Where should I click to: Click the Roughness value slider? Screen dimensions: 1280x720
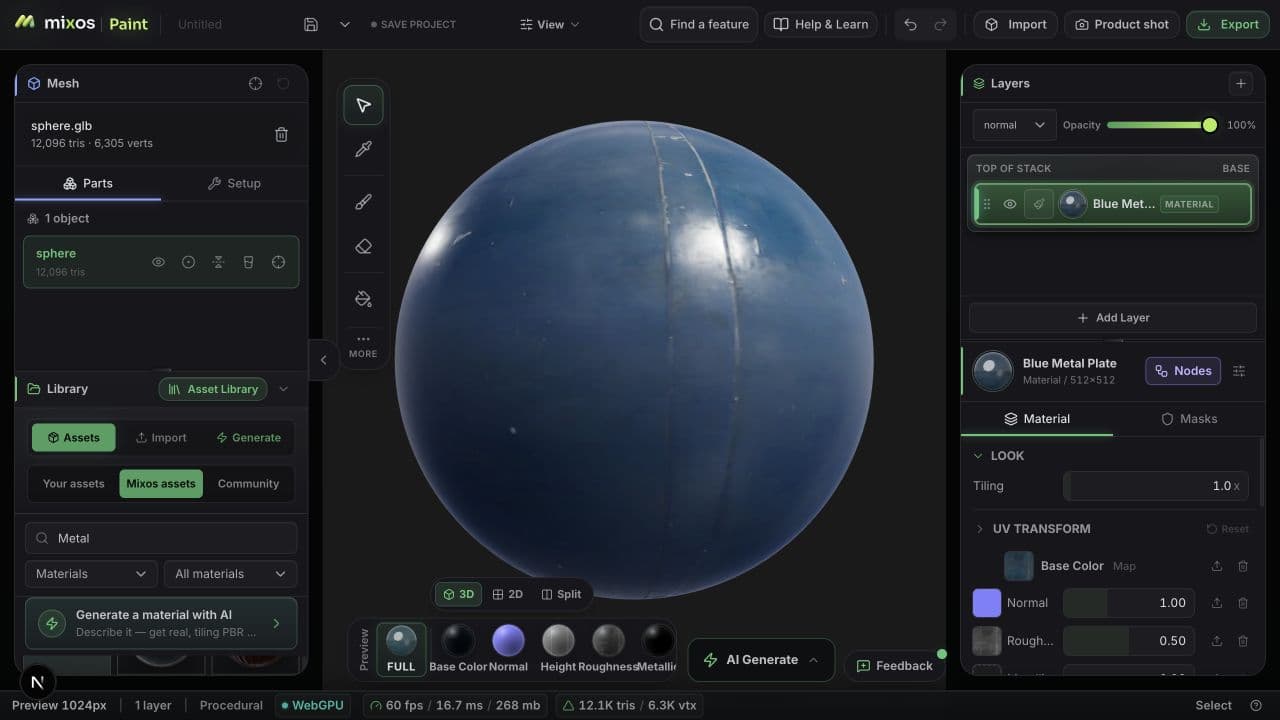coord(1128,641)
